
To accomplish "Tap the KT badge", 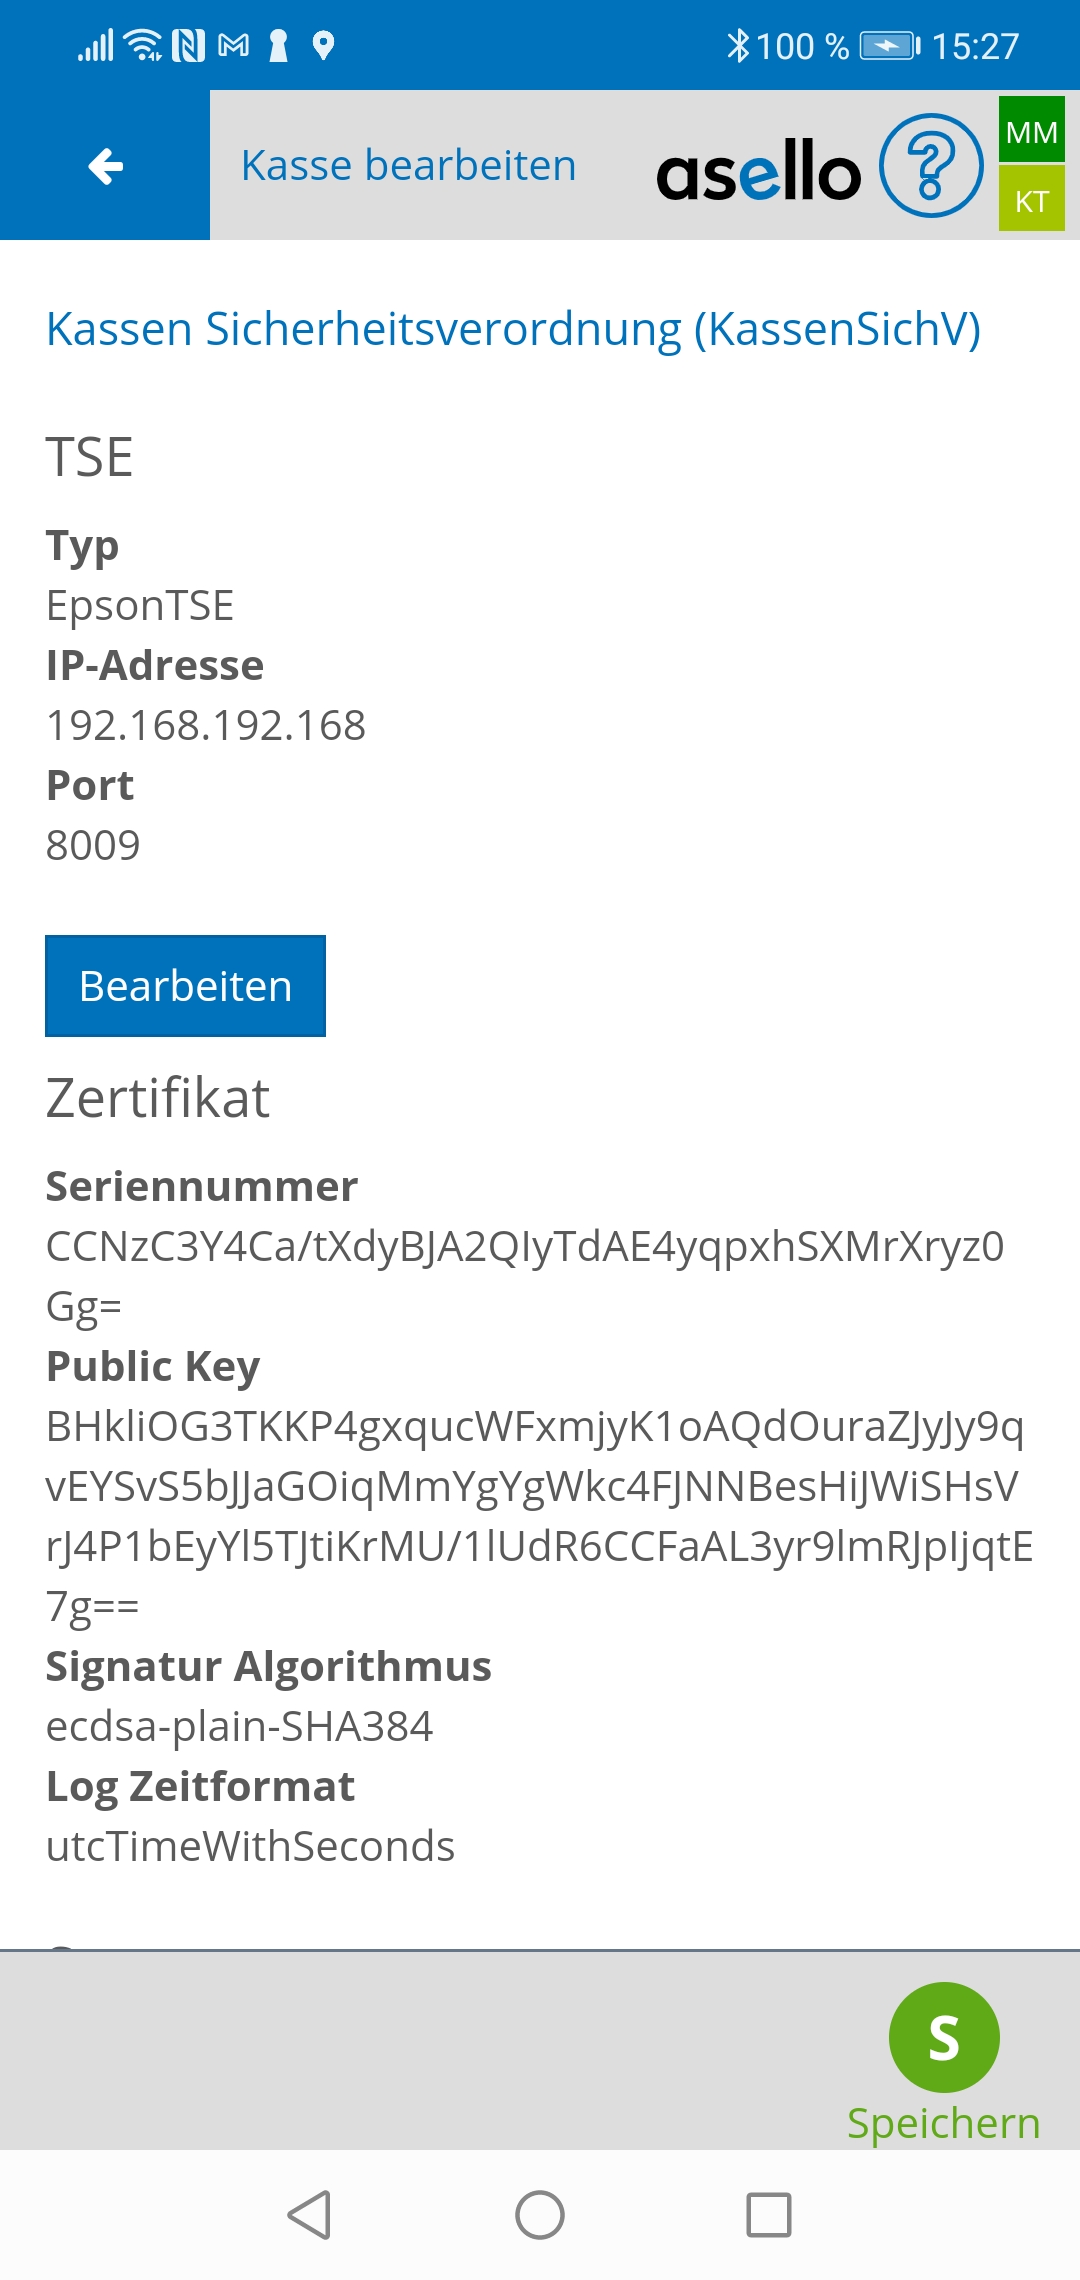I will click(1031, 200).
